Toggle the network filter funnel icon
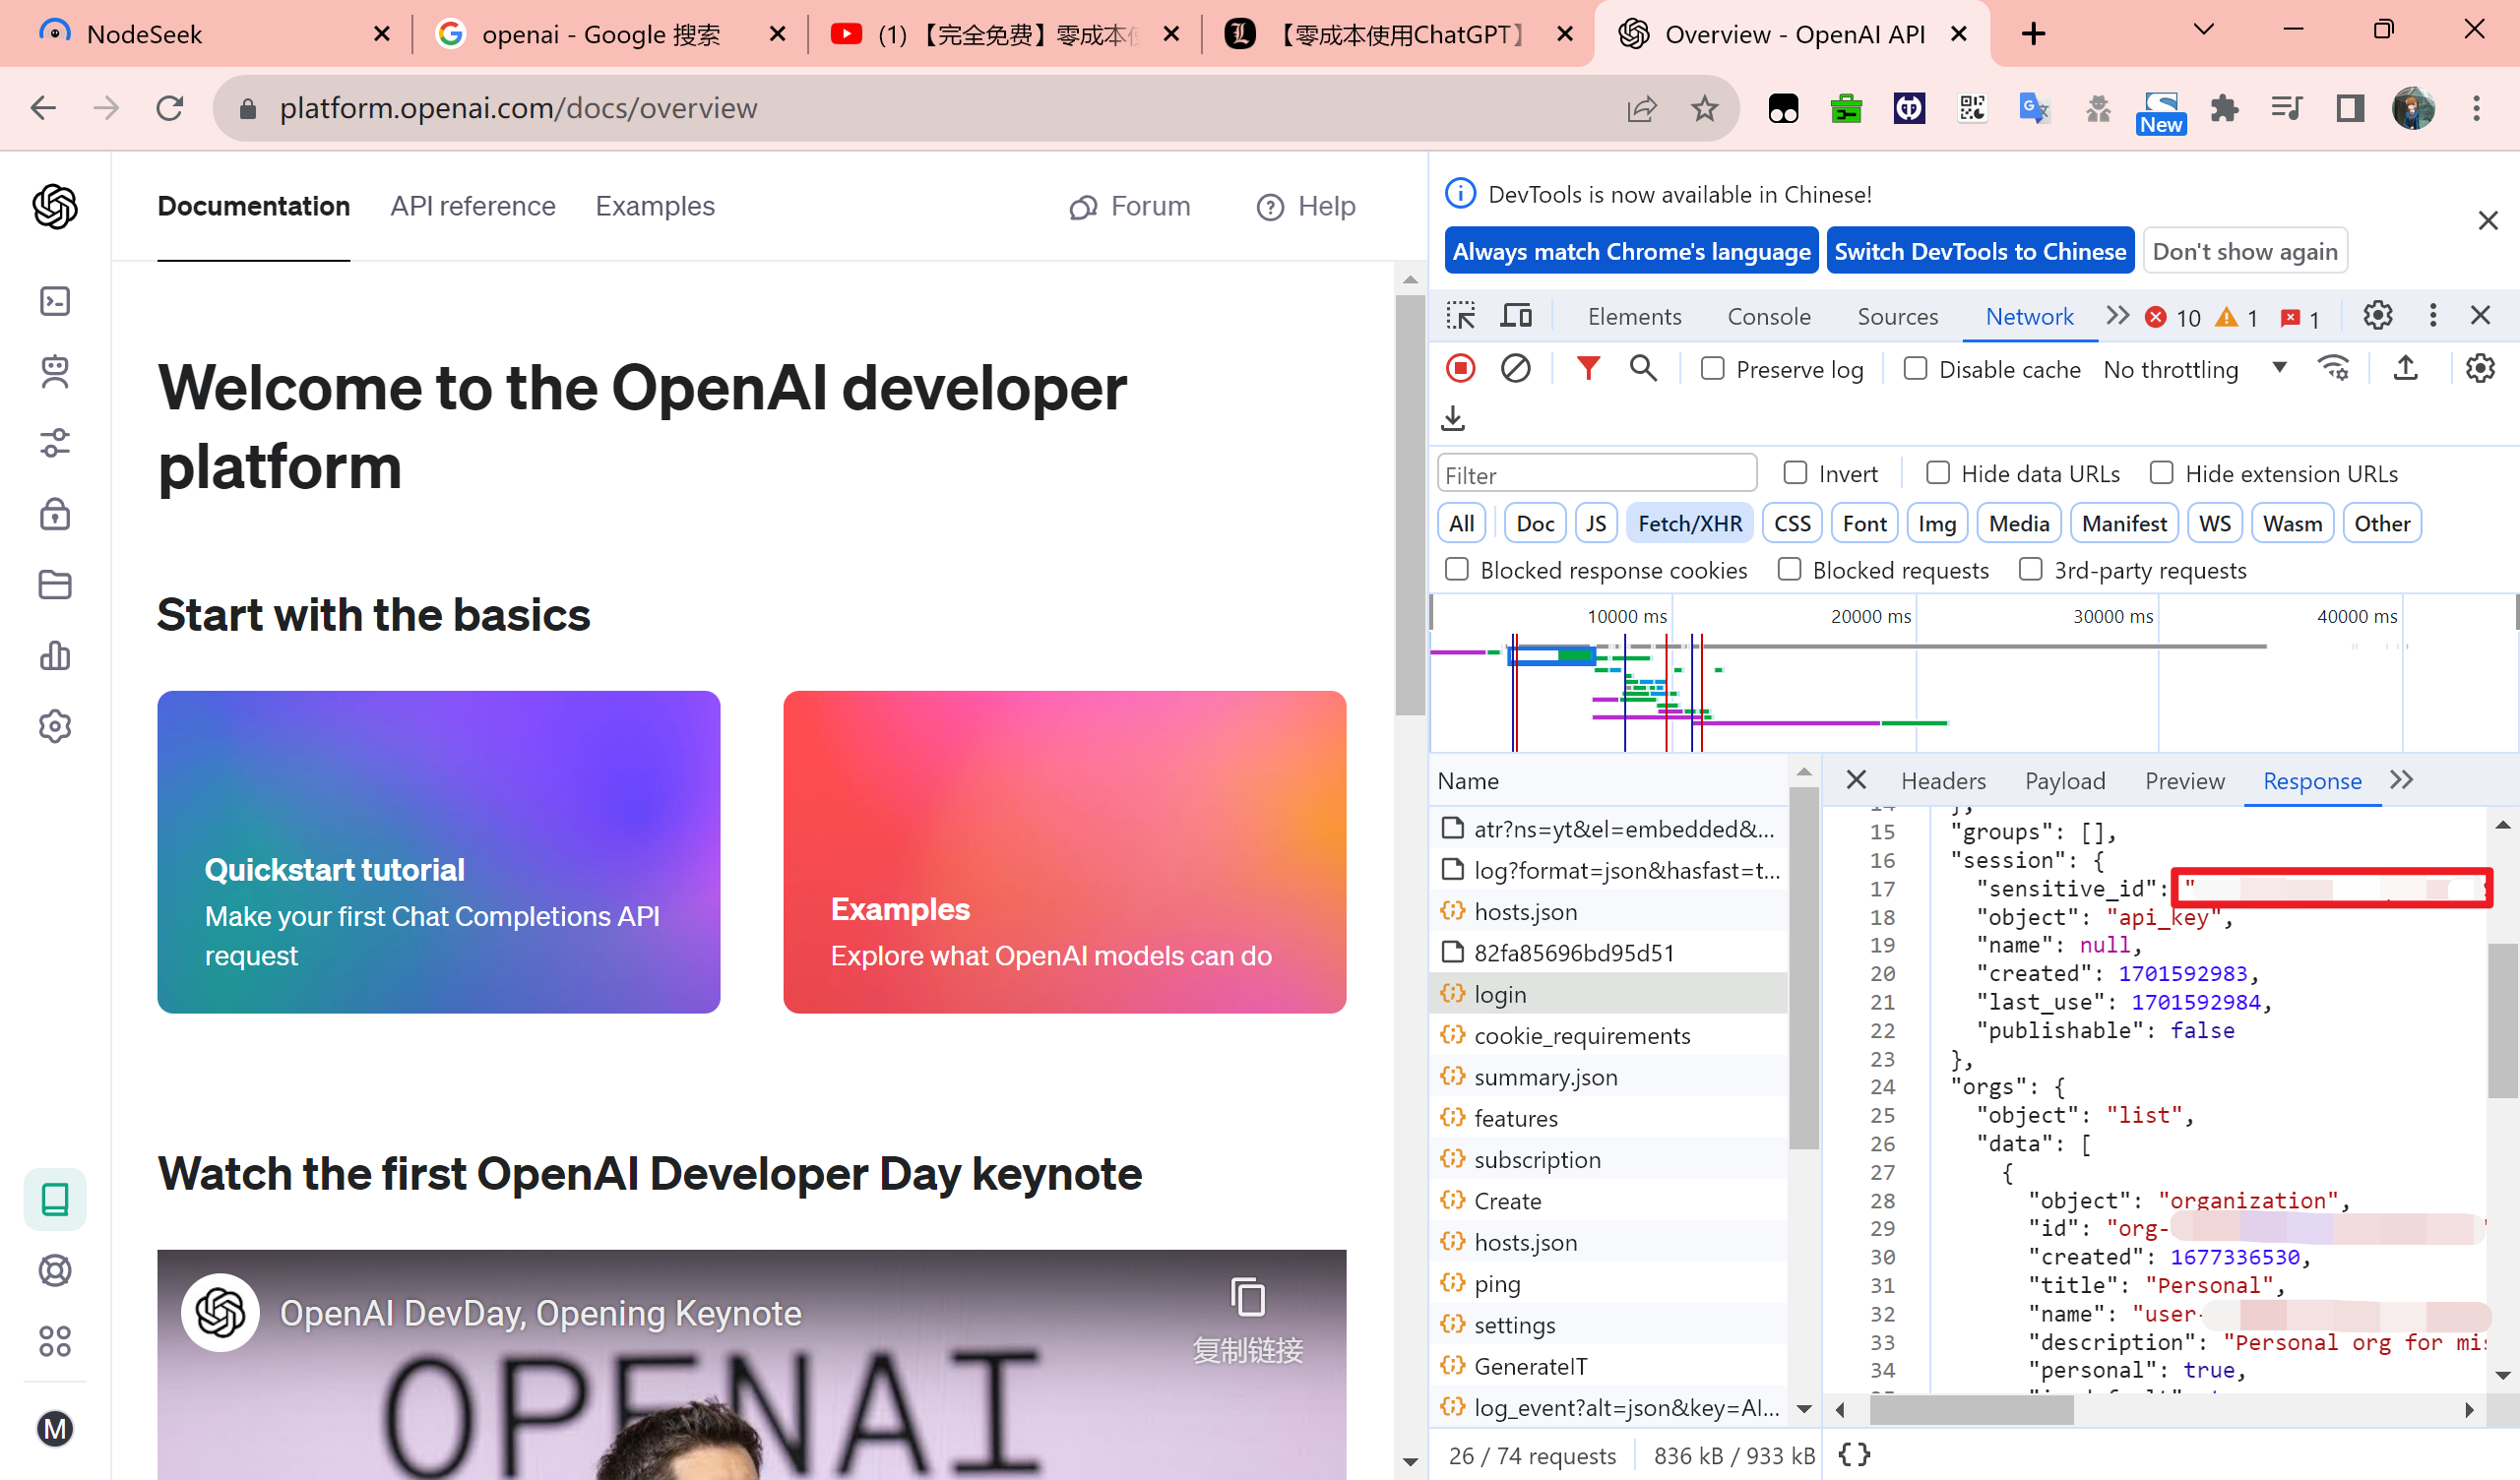 tap(1587, 369)
